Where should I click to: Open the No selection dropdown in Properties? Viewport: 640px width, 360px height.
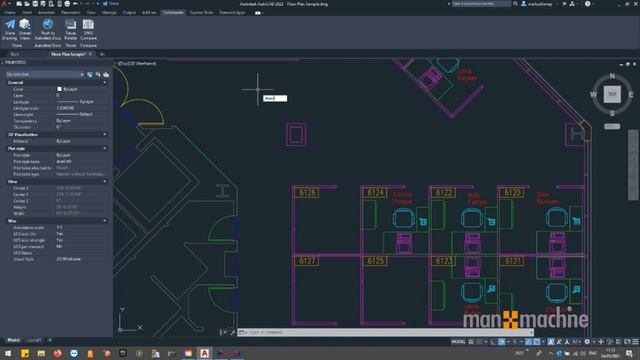45,74
